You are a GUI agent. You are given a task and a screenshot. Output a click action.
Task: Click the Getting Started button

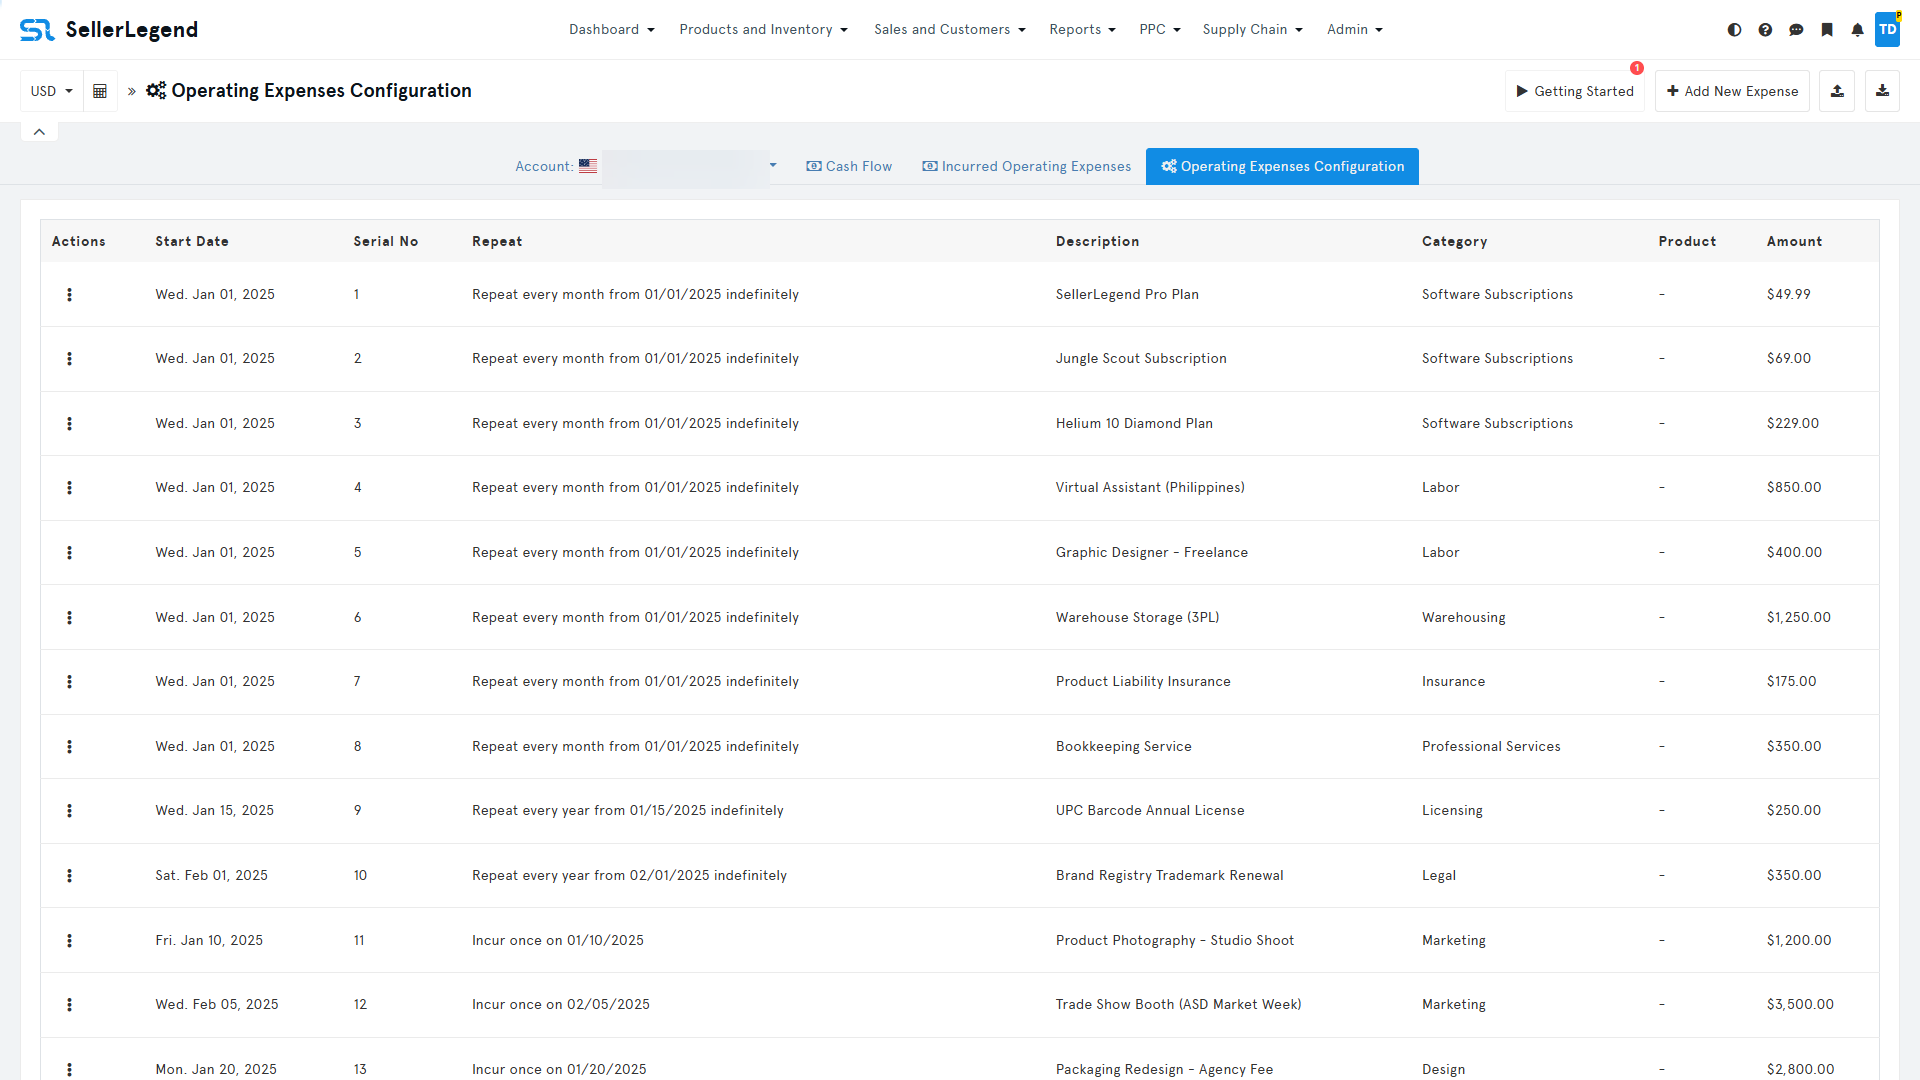1575,91
